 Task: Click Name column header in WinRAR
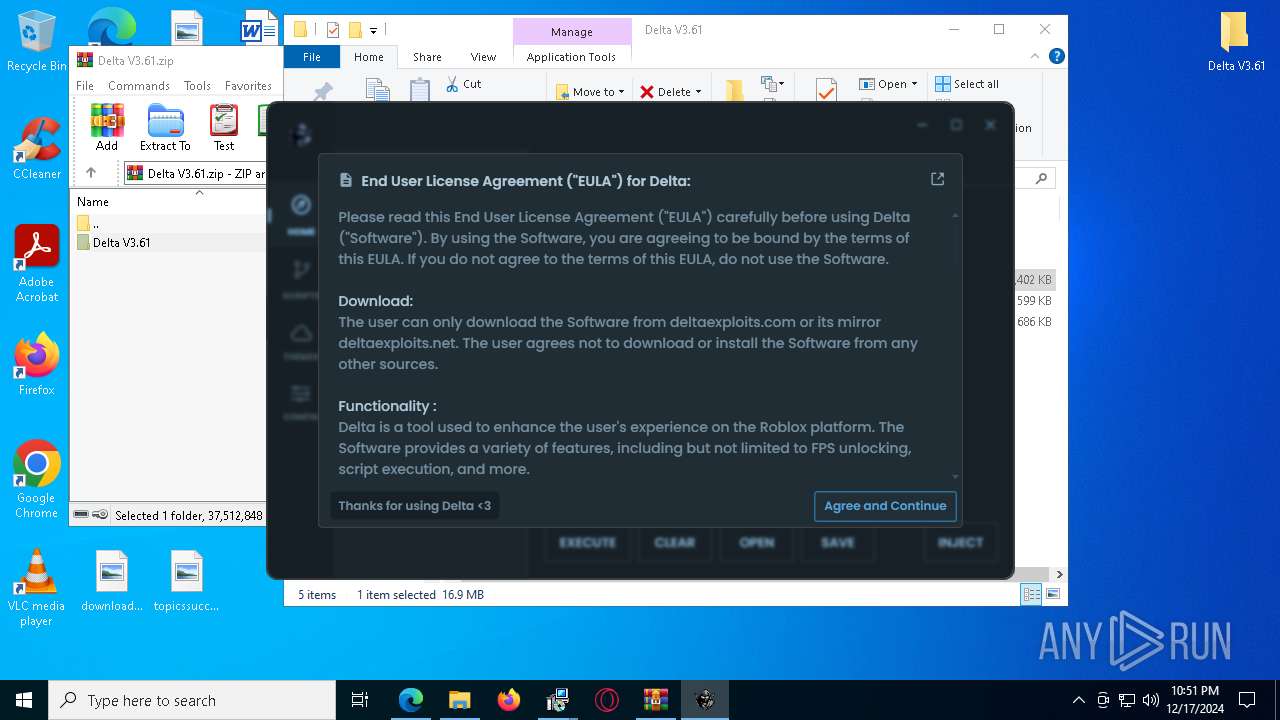tap(93, 202)
